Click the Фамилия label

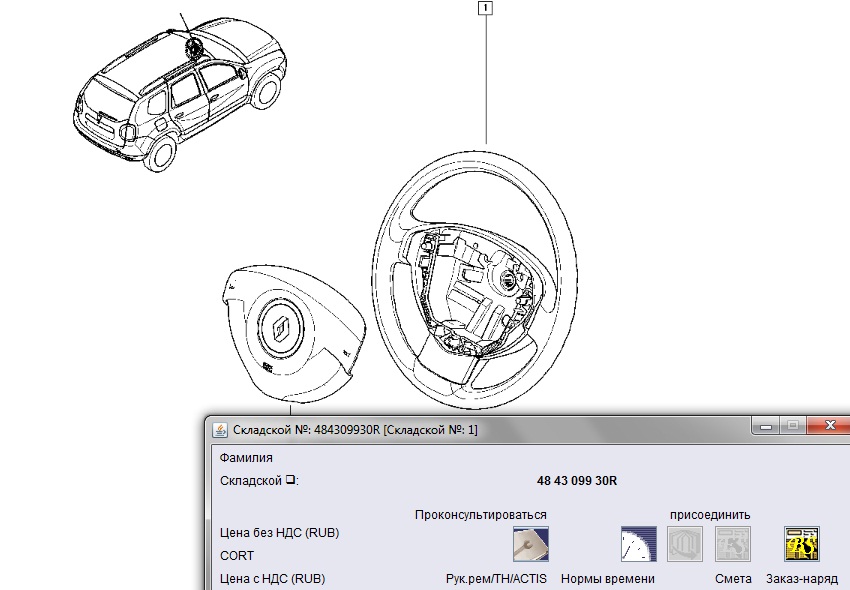246,458
